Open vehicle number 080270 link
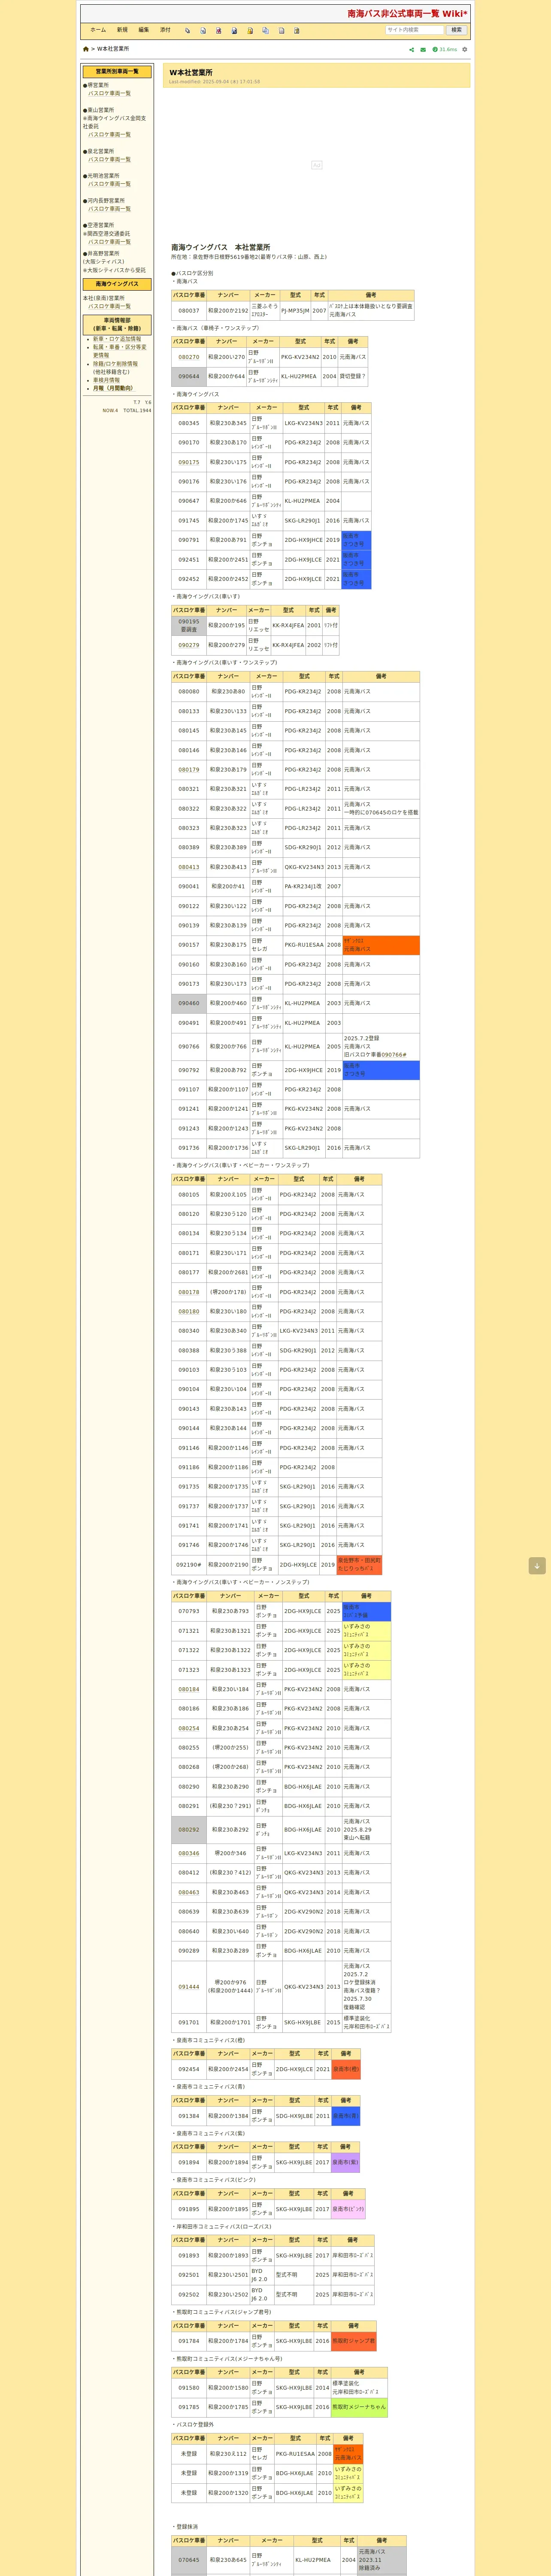The width and height of the screenshot is (551, 2576). pos(189,357)
